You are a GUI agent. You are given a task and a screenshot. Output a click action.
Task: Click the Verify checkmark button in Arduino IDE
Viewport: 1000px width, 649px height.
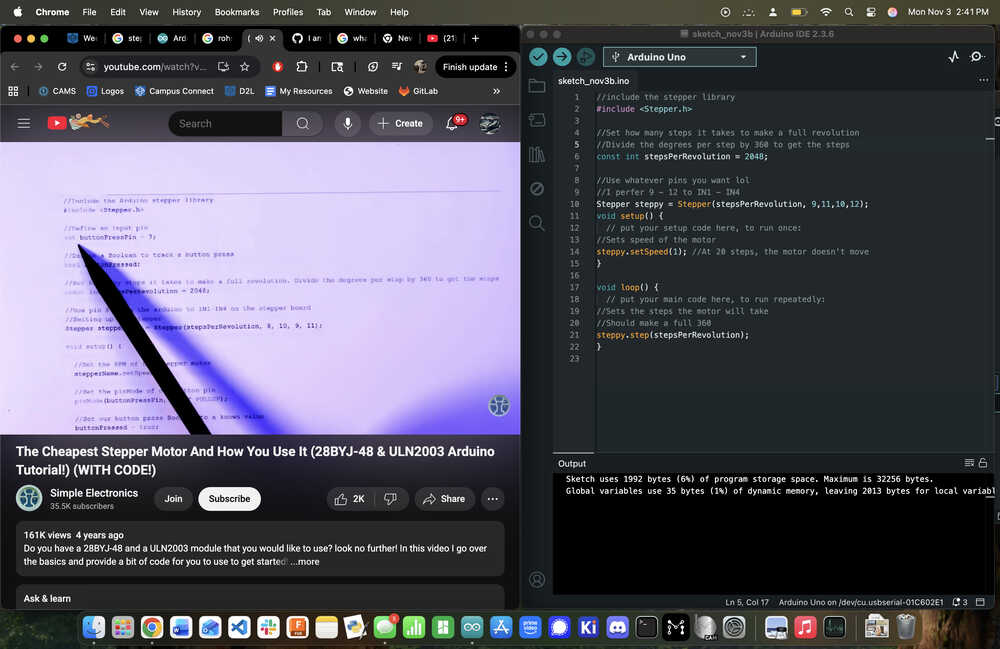click(538, 57)
